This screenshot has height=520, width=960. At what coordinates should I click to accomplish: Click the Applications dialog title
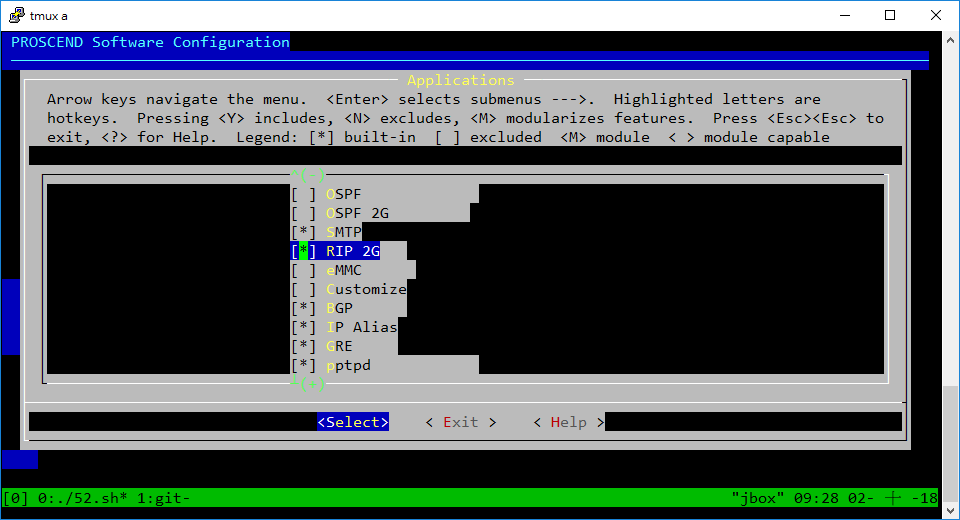point(460,80)
